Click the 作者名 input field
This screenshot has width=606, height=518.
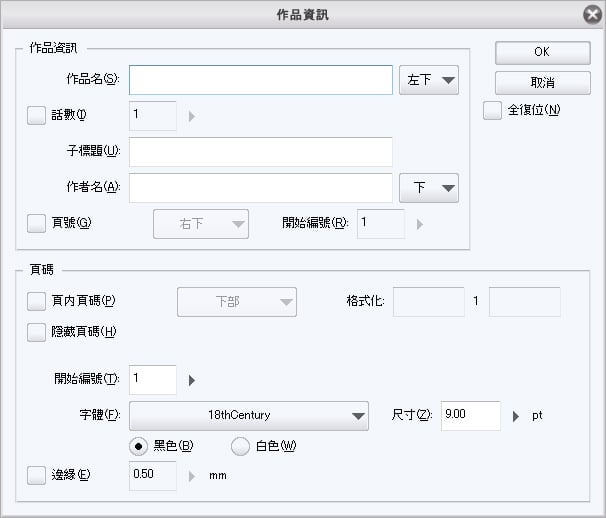pos(260,188)
